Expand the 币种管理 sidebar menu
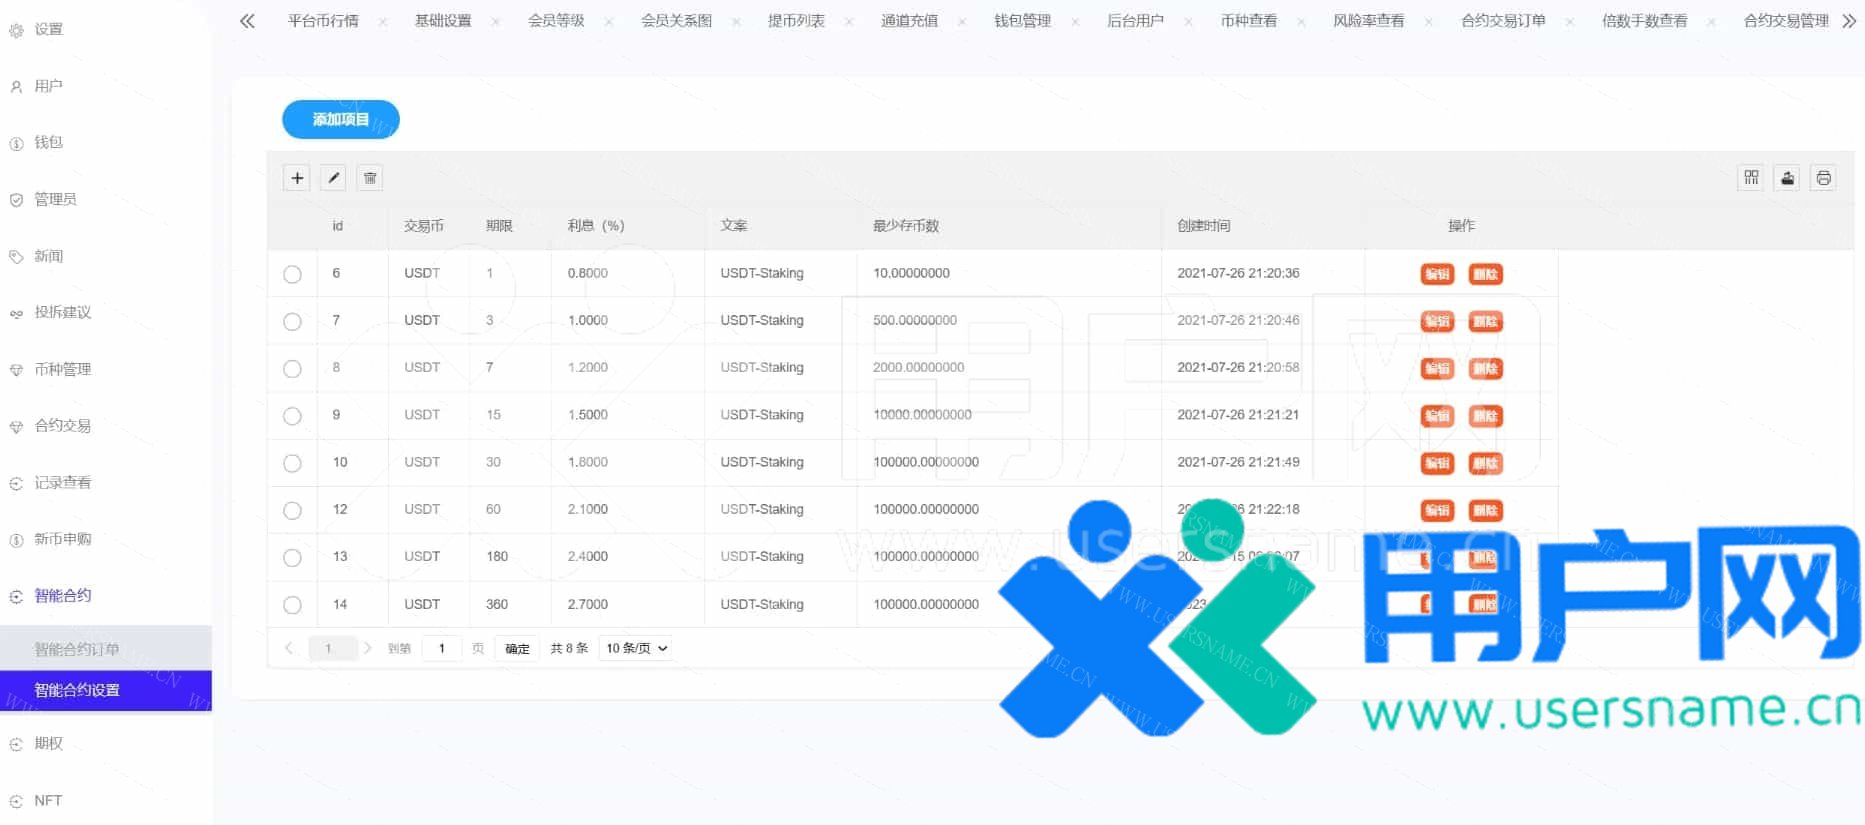This screenshot has height=825, width=1865. click(x=62, y=370)
